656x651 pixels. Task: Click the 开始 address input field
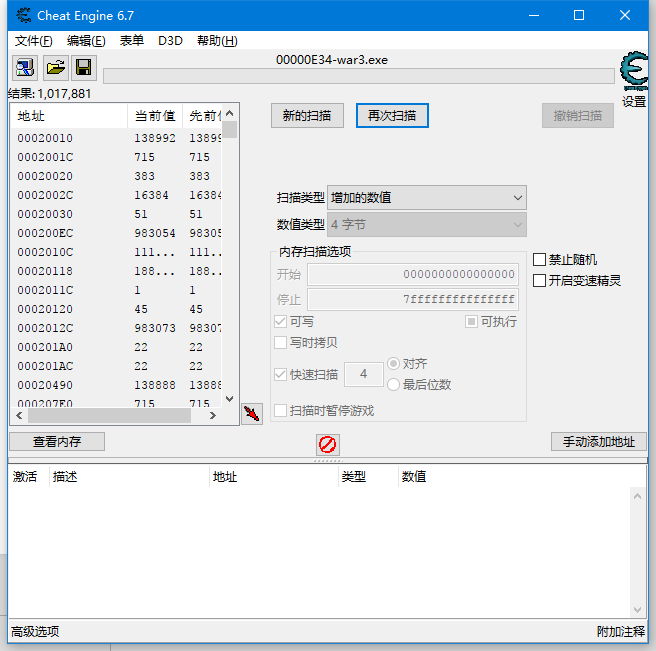coord(413,274)
